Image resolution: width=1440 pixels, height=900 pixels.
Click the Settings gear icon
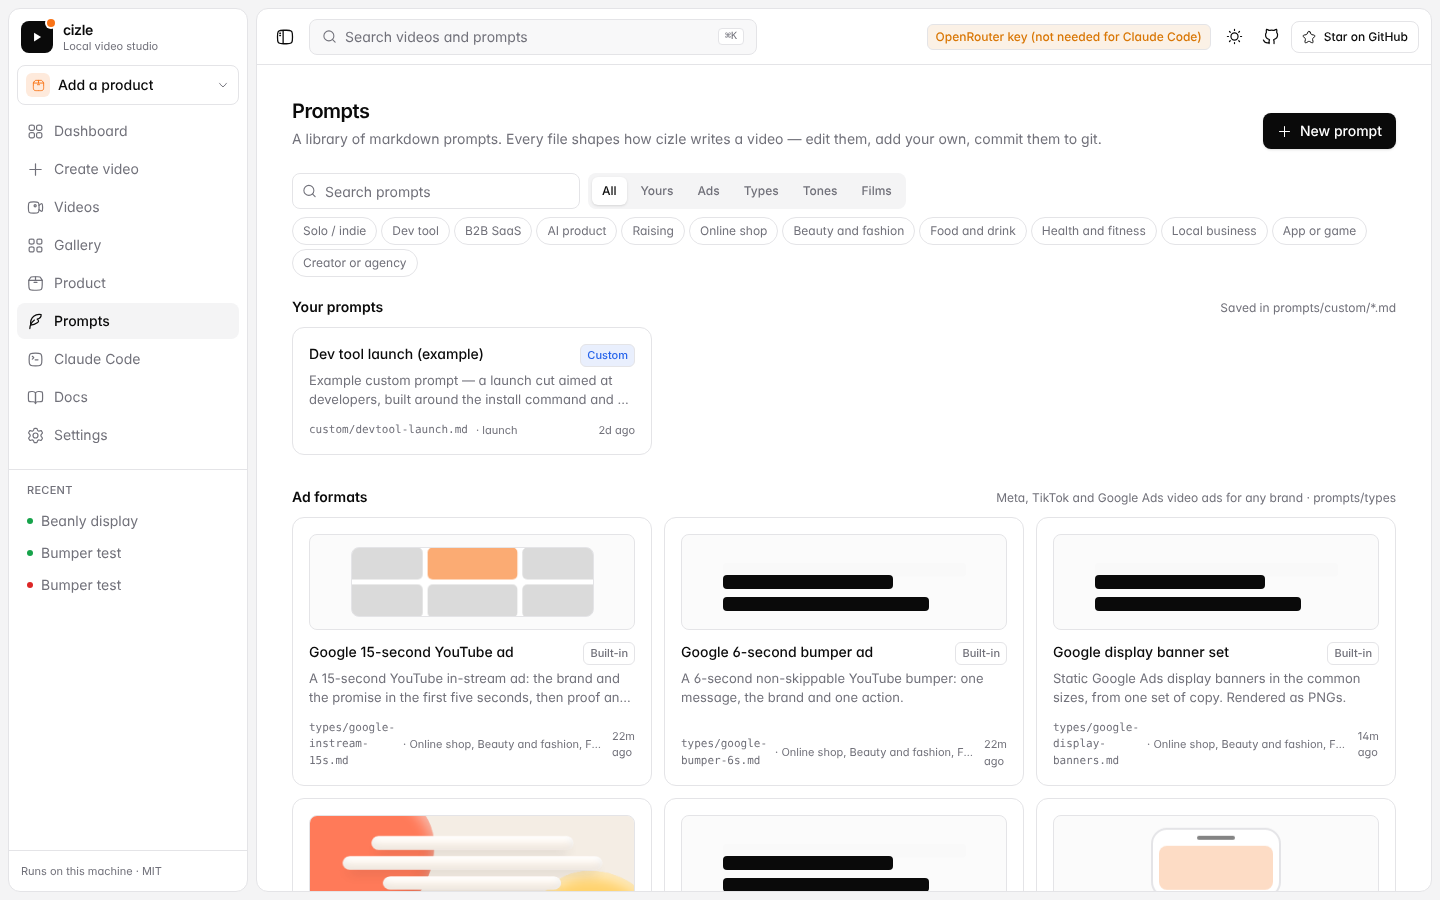click(x=36, y=435)
